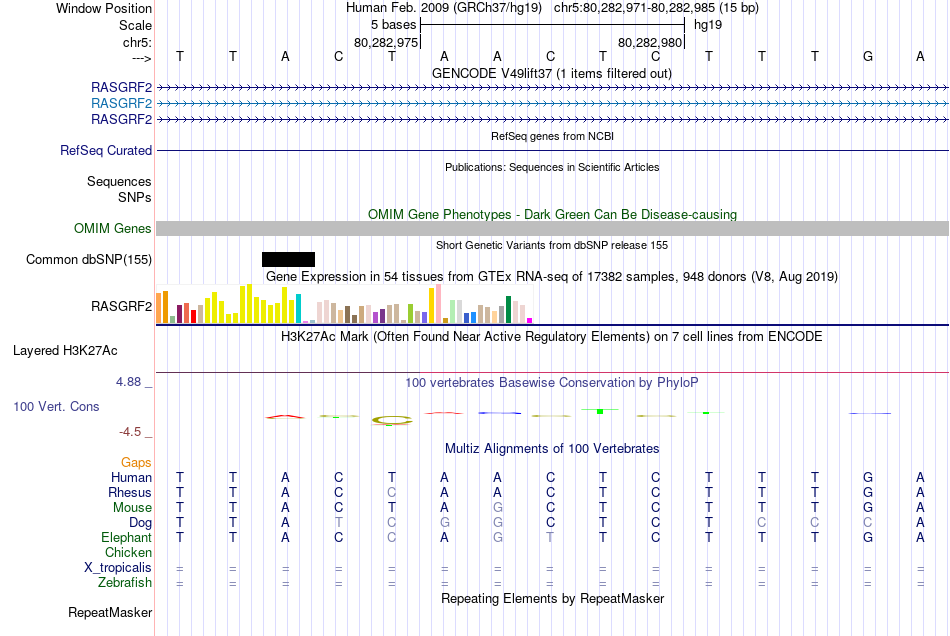Click the OMIM Genes label
This screenshot has width=950, height=636.
tap(112, 228)
